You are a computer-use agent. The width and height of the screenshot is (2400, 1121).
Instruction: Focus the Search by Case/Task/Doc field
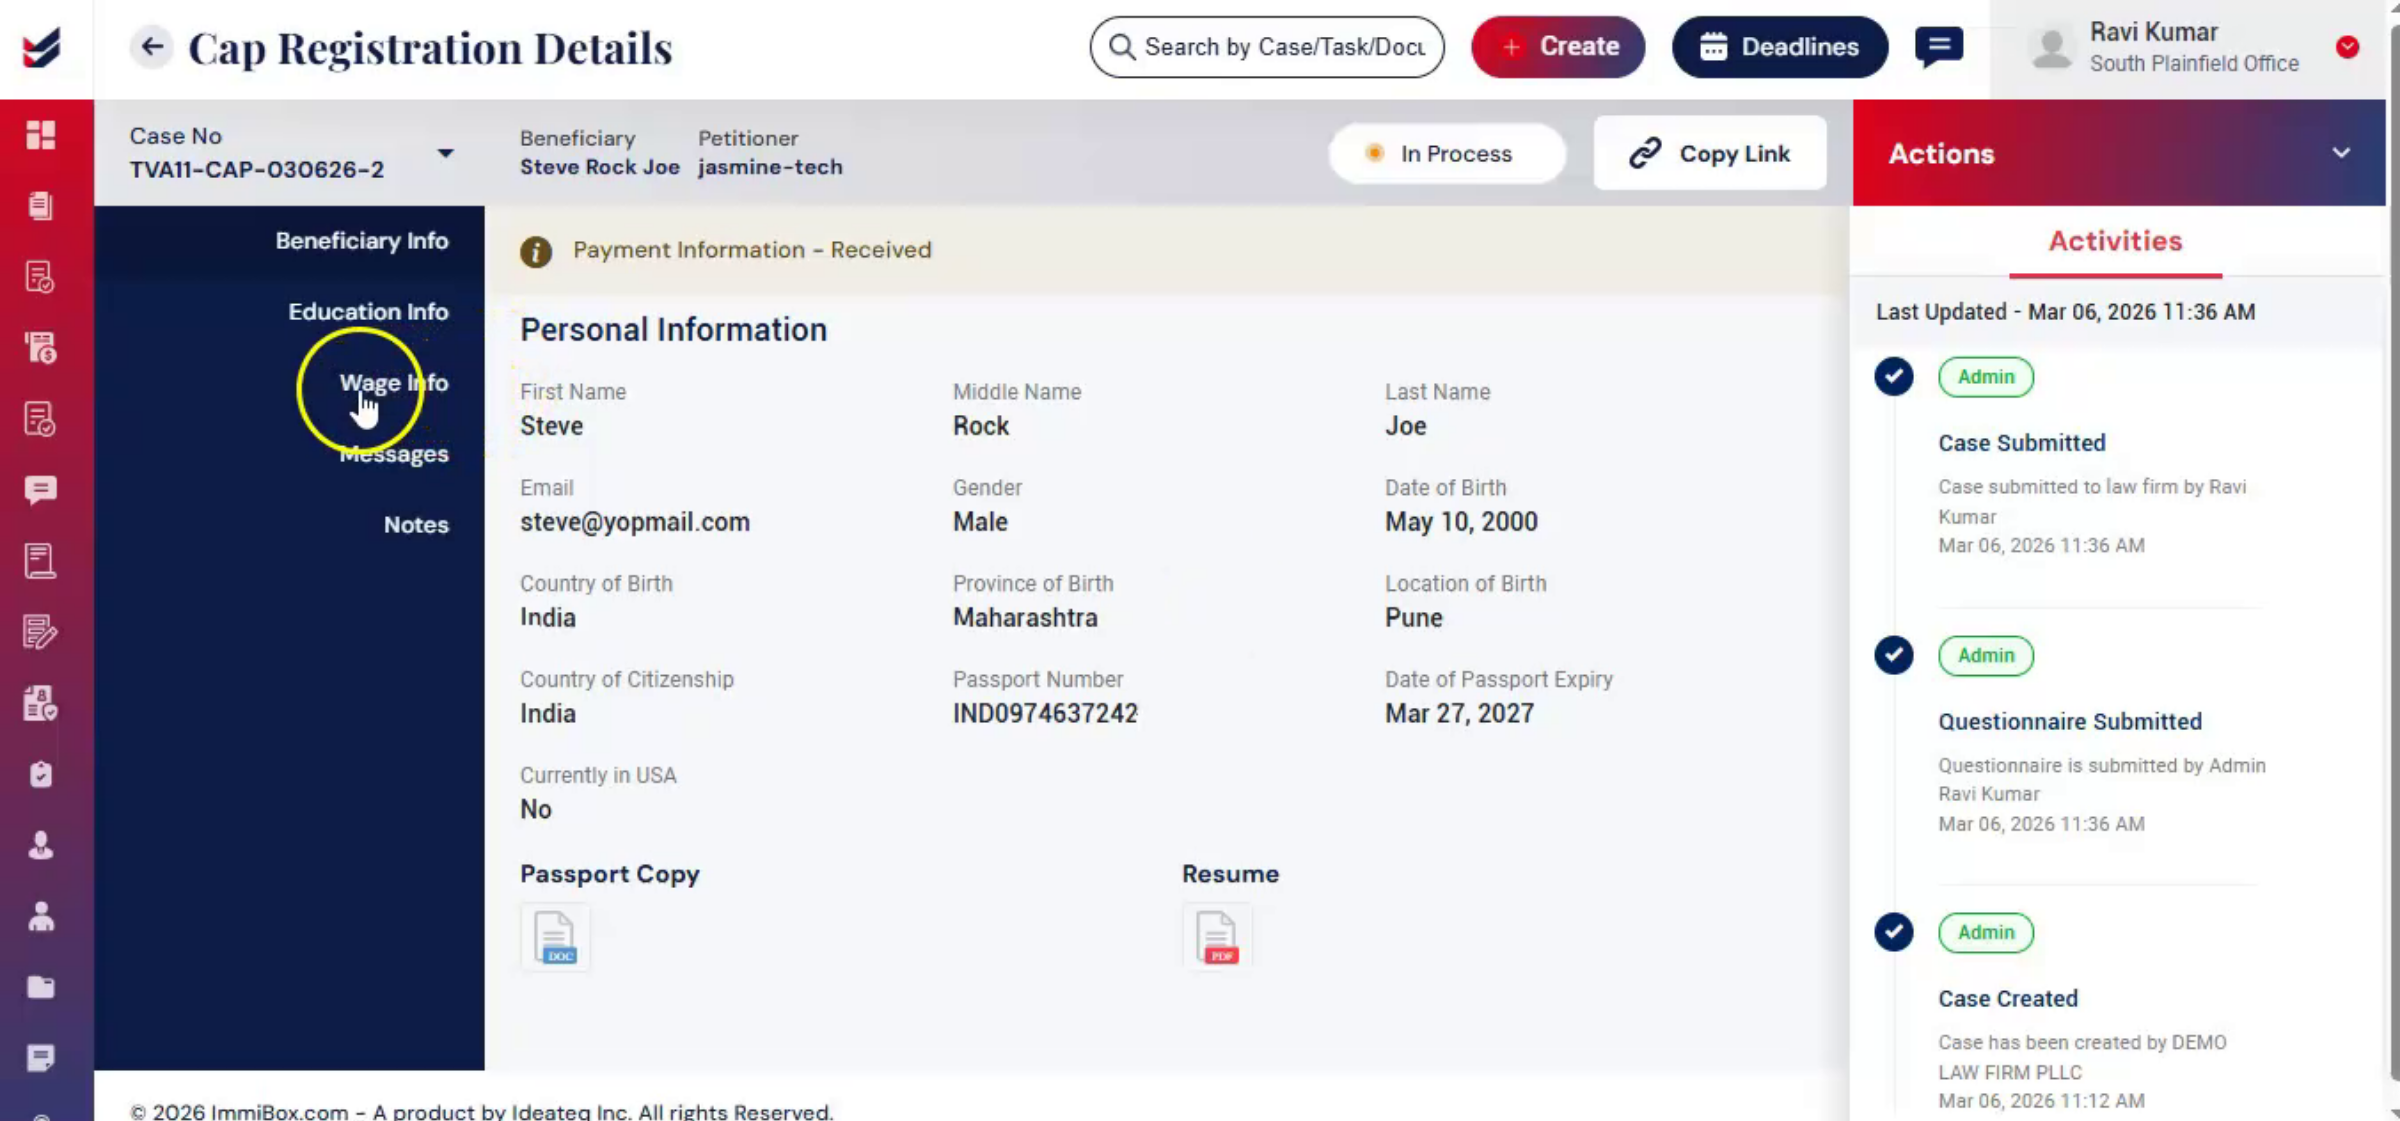pos(1267,47)
